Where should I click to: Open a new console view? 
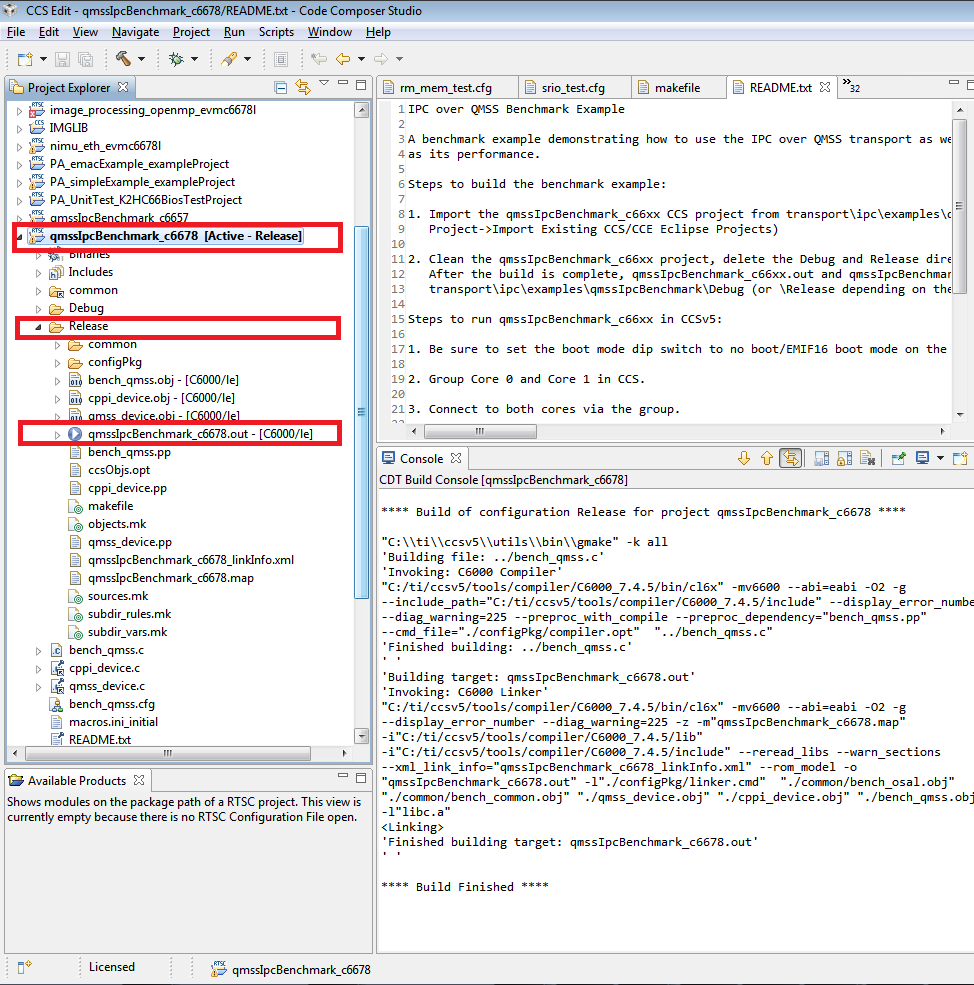(960, 459)
